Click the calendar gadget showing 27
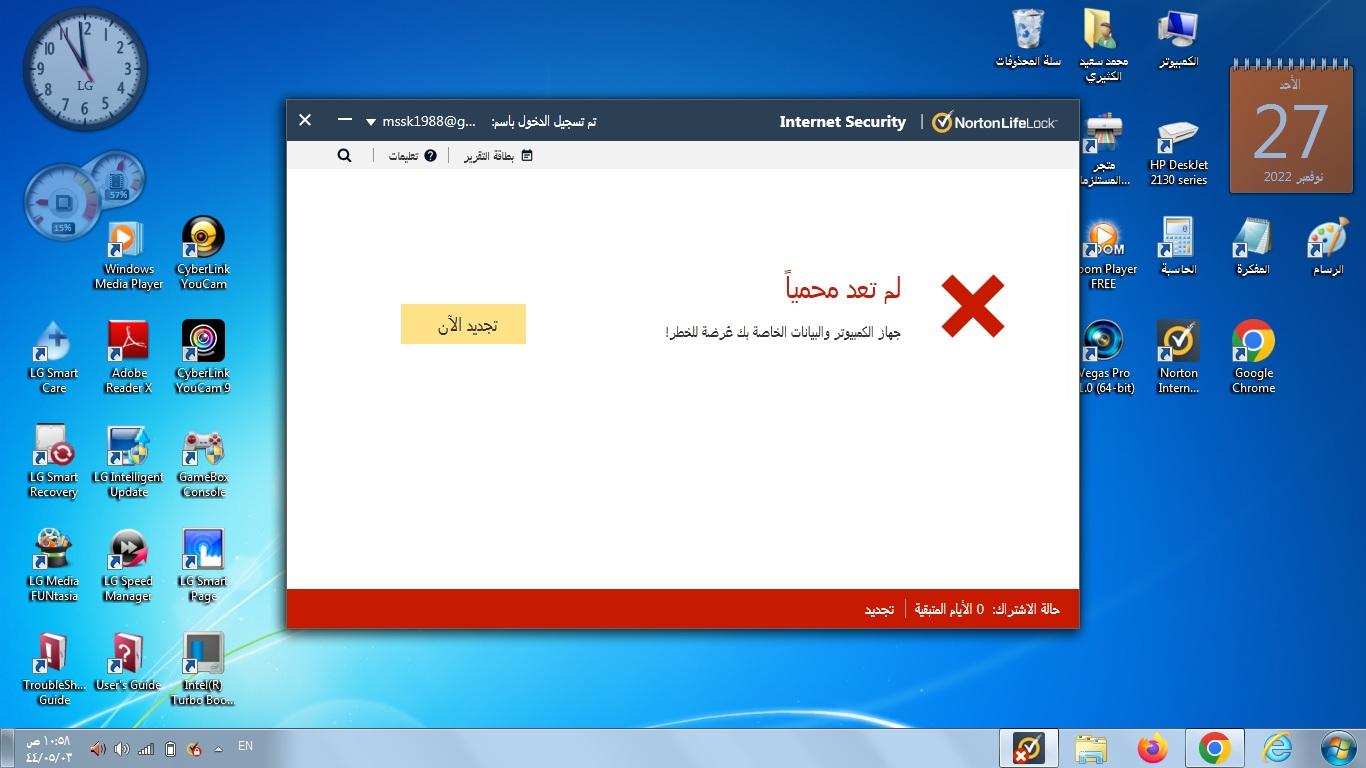This screenshot has height=768, width=1366. (x=1290, y=127)
